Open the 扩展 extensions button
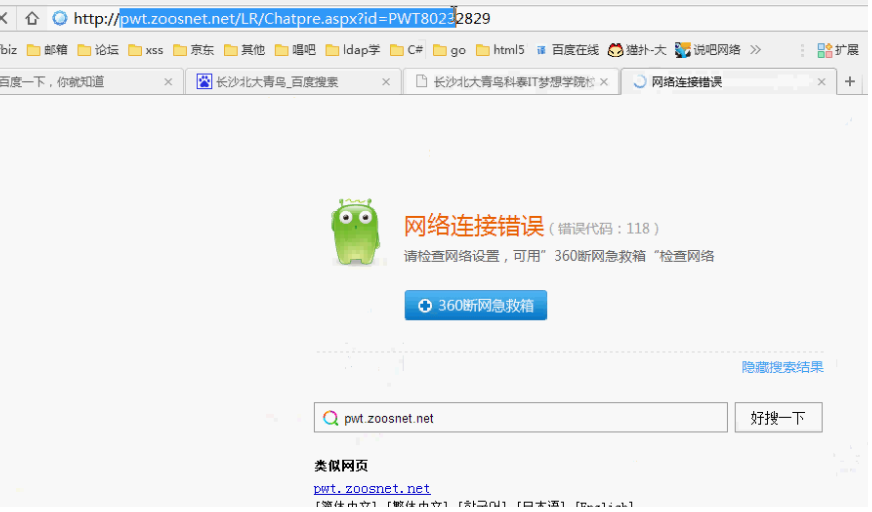This screenshot has height=512, width=872. [x=838, y=50]
